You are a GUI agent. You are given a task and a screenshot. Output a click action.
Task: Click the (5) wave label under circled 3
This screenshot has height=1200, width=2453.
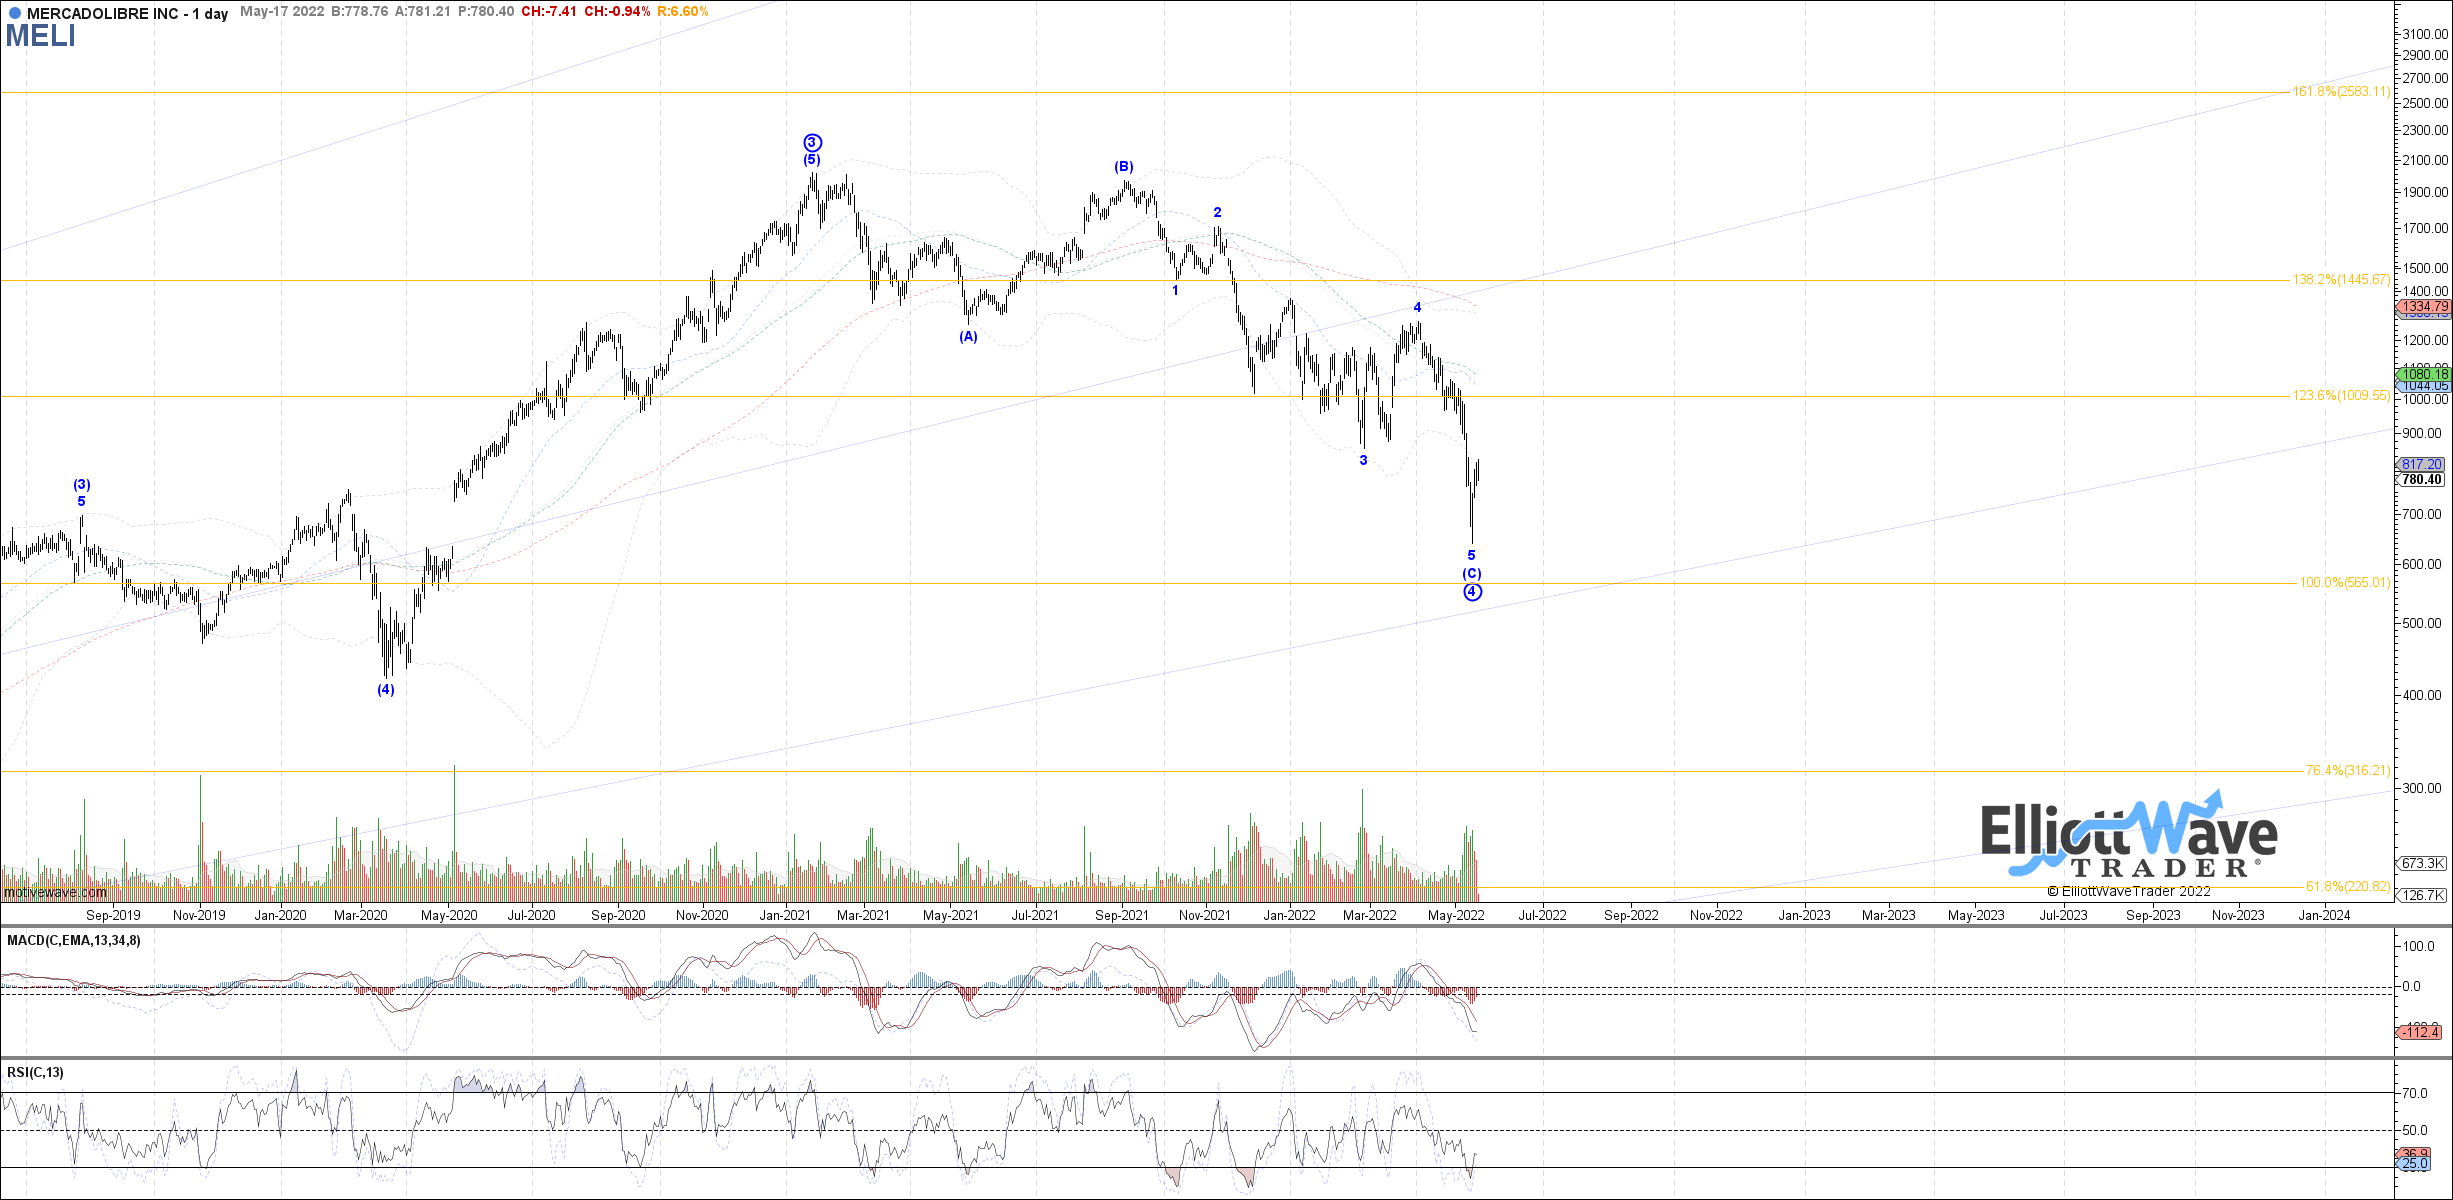(812, 160)
